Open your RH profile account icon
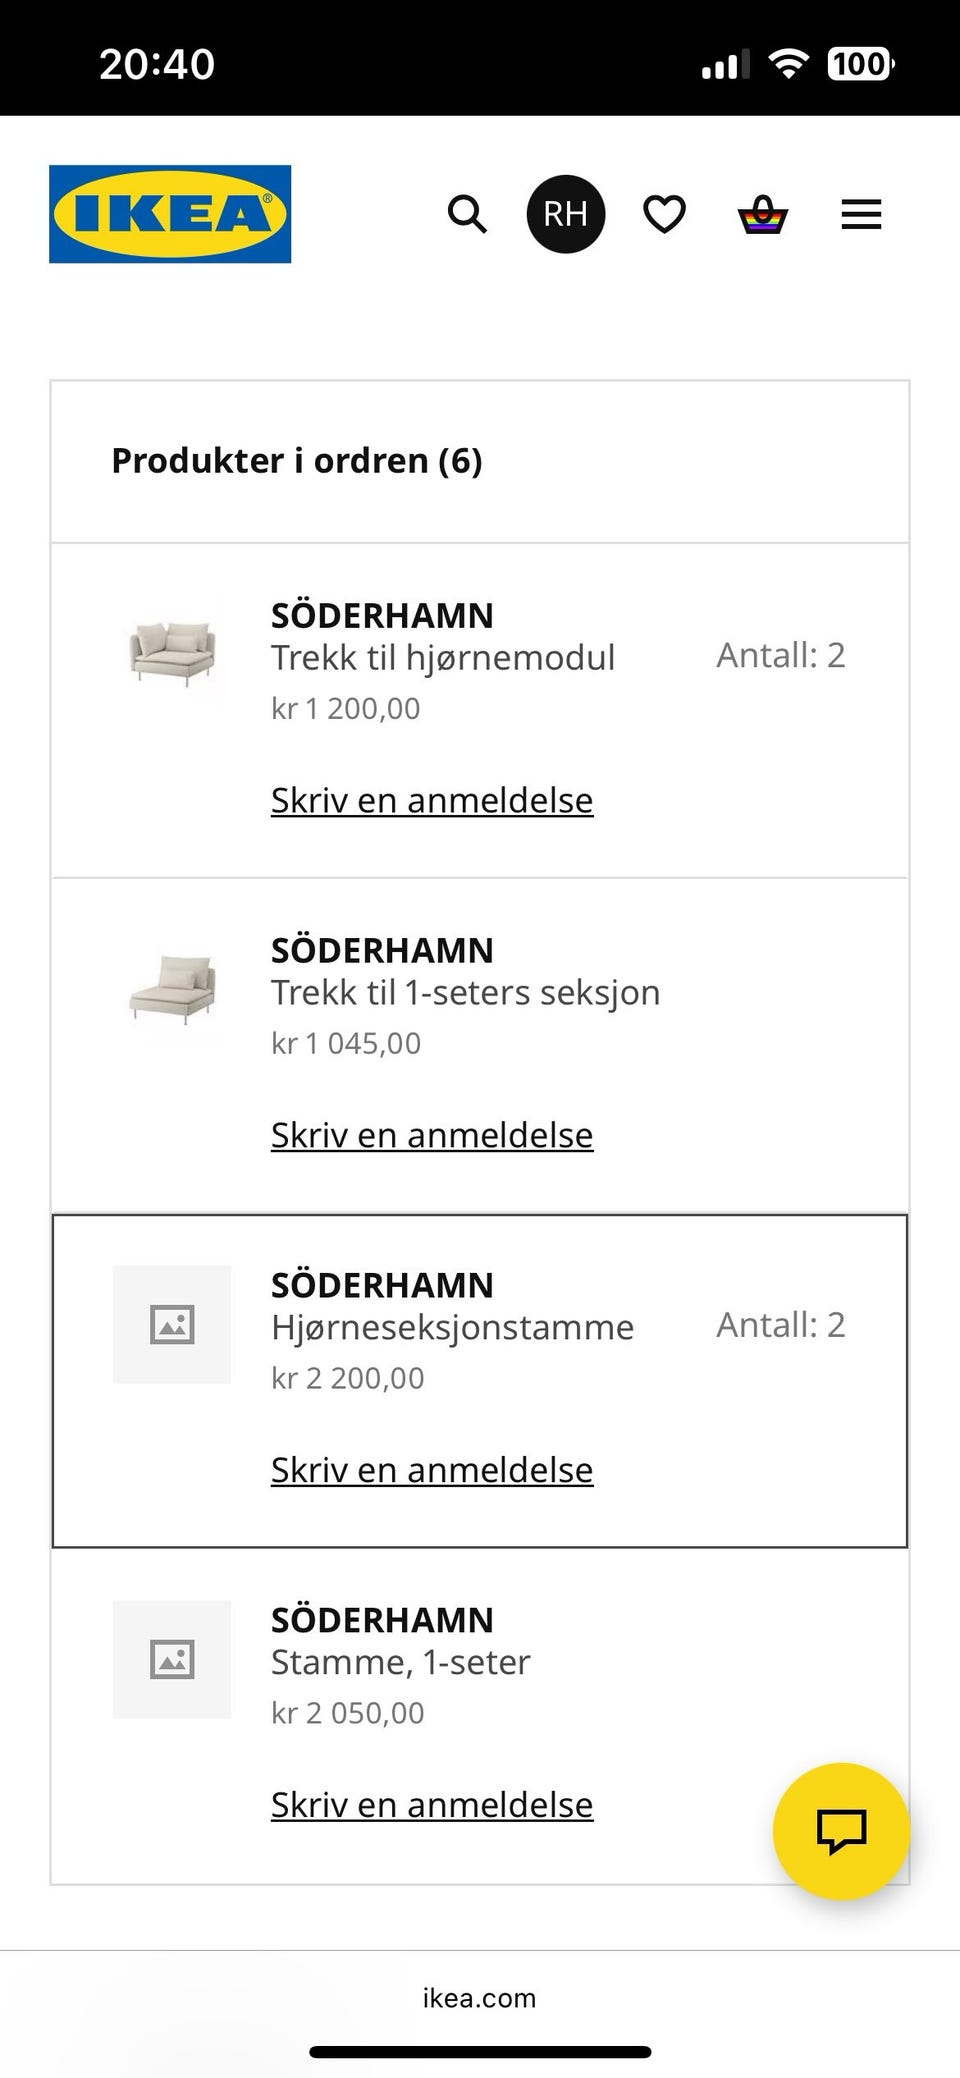Viewport: 960px width, 2078px height. (x=566, y=213)
